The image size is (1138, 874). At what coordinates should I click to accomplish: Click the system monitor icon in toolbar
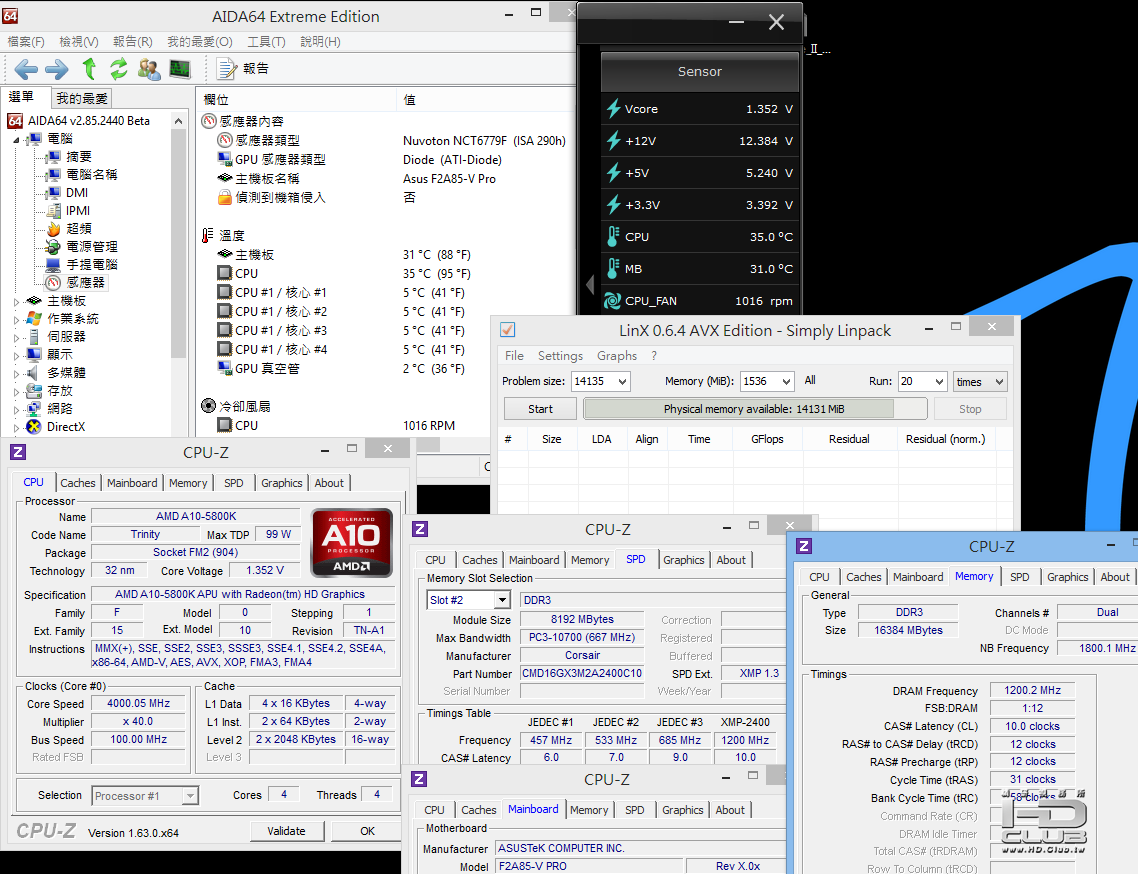pos(180,69)
